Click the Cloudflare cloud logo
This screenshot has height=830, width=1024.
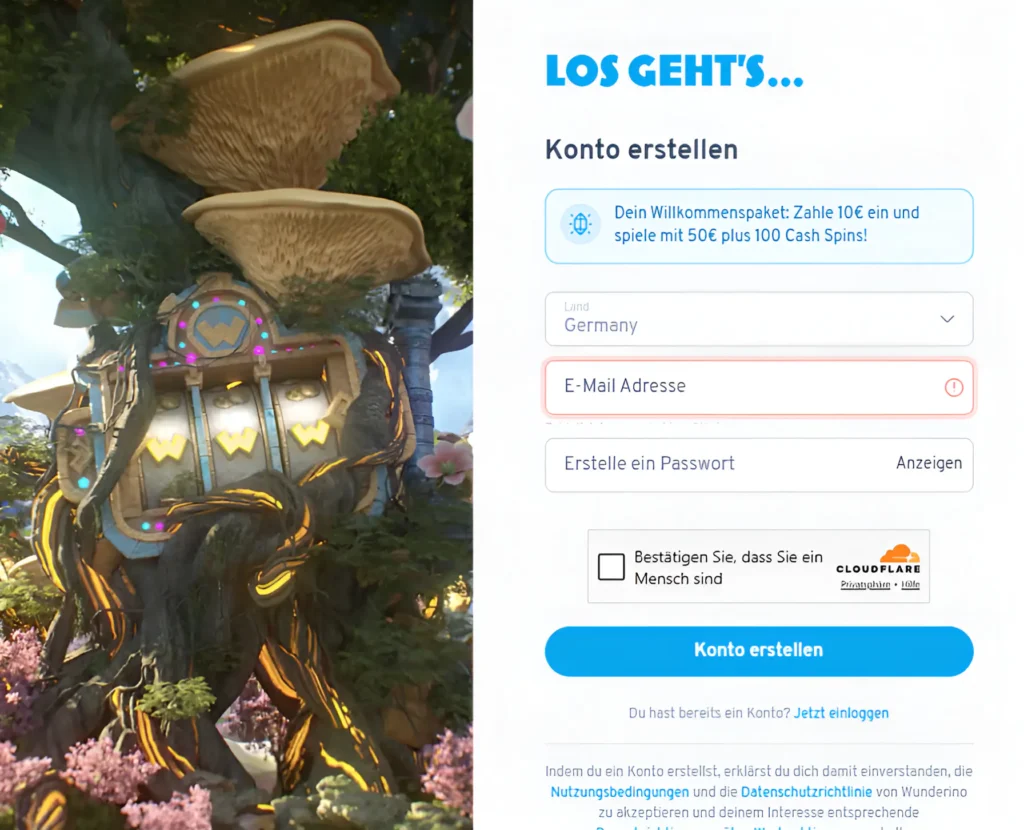click(x=900, y=554)
